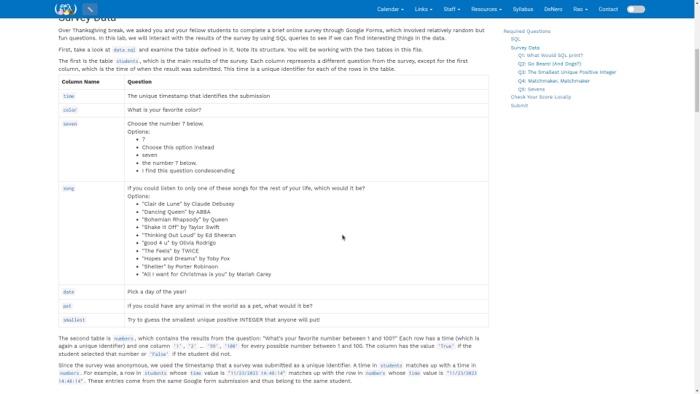
Task: Open the Calendar dropdown menu
Action: coord(390,9)
